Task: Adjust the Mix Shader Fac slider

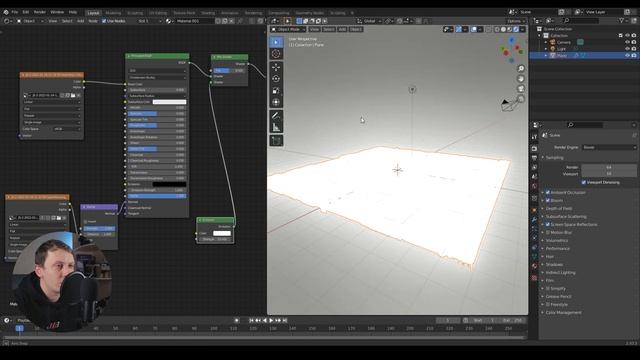Action: tap(229, 71)
